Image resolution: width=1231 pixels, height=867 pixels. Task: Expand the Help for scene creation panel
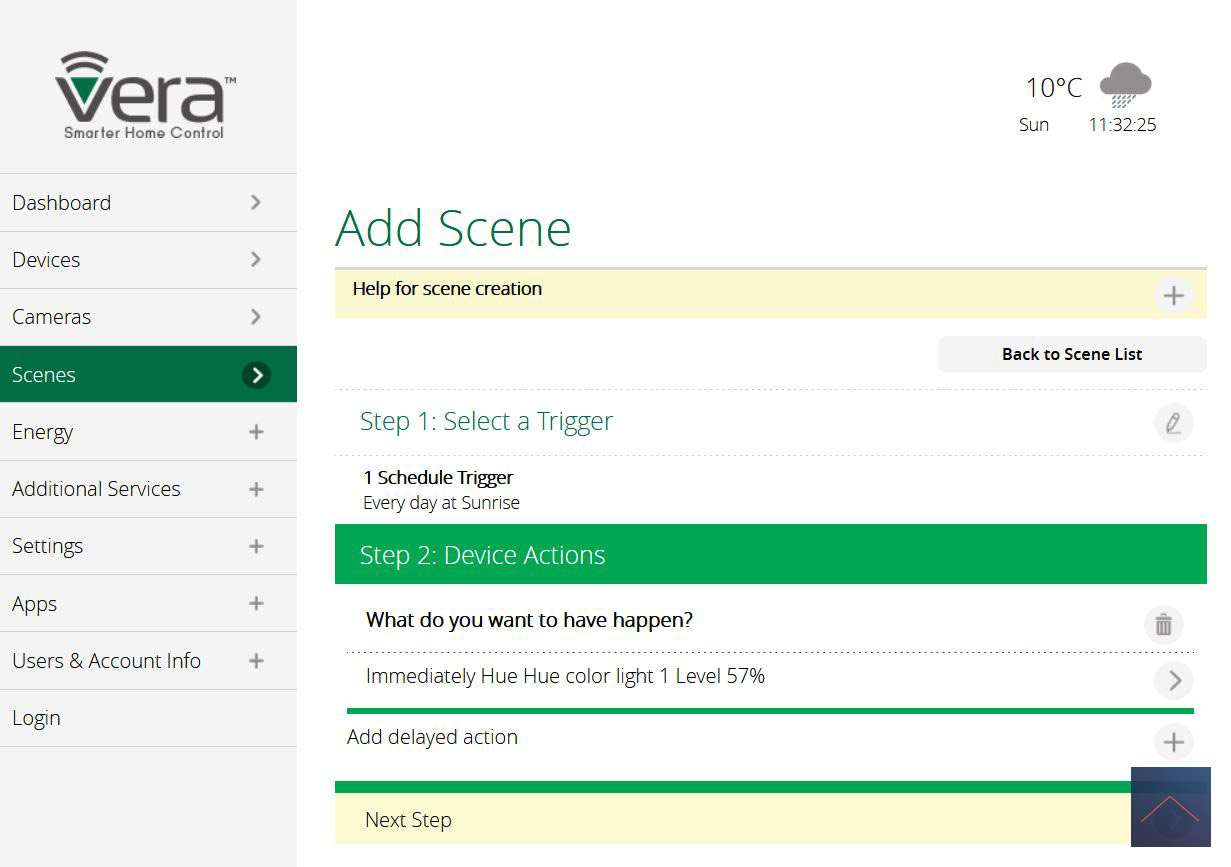pos(1173,296)
